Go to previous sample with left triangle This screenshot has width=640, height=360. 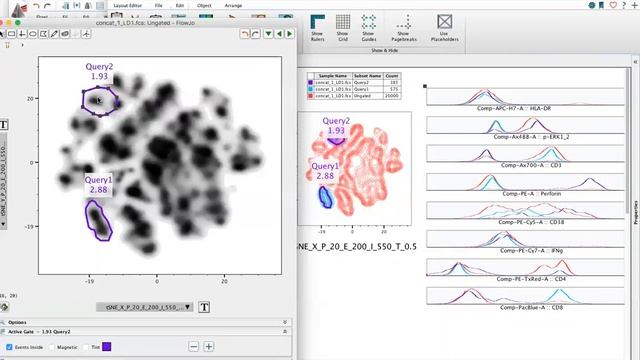(279, 33)
